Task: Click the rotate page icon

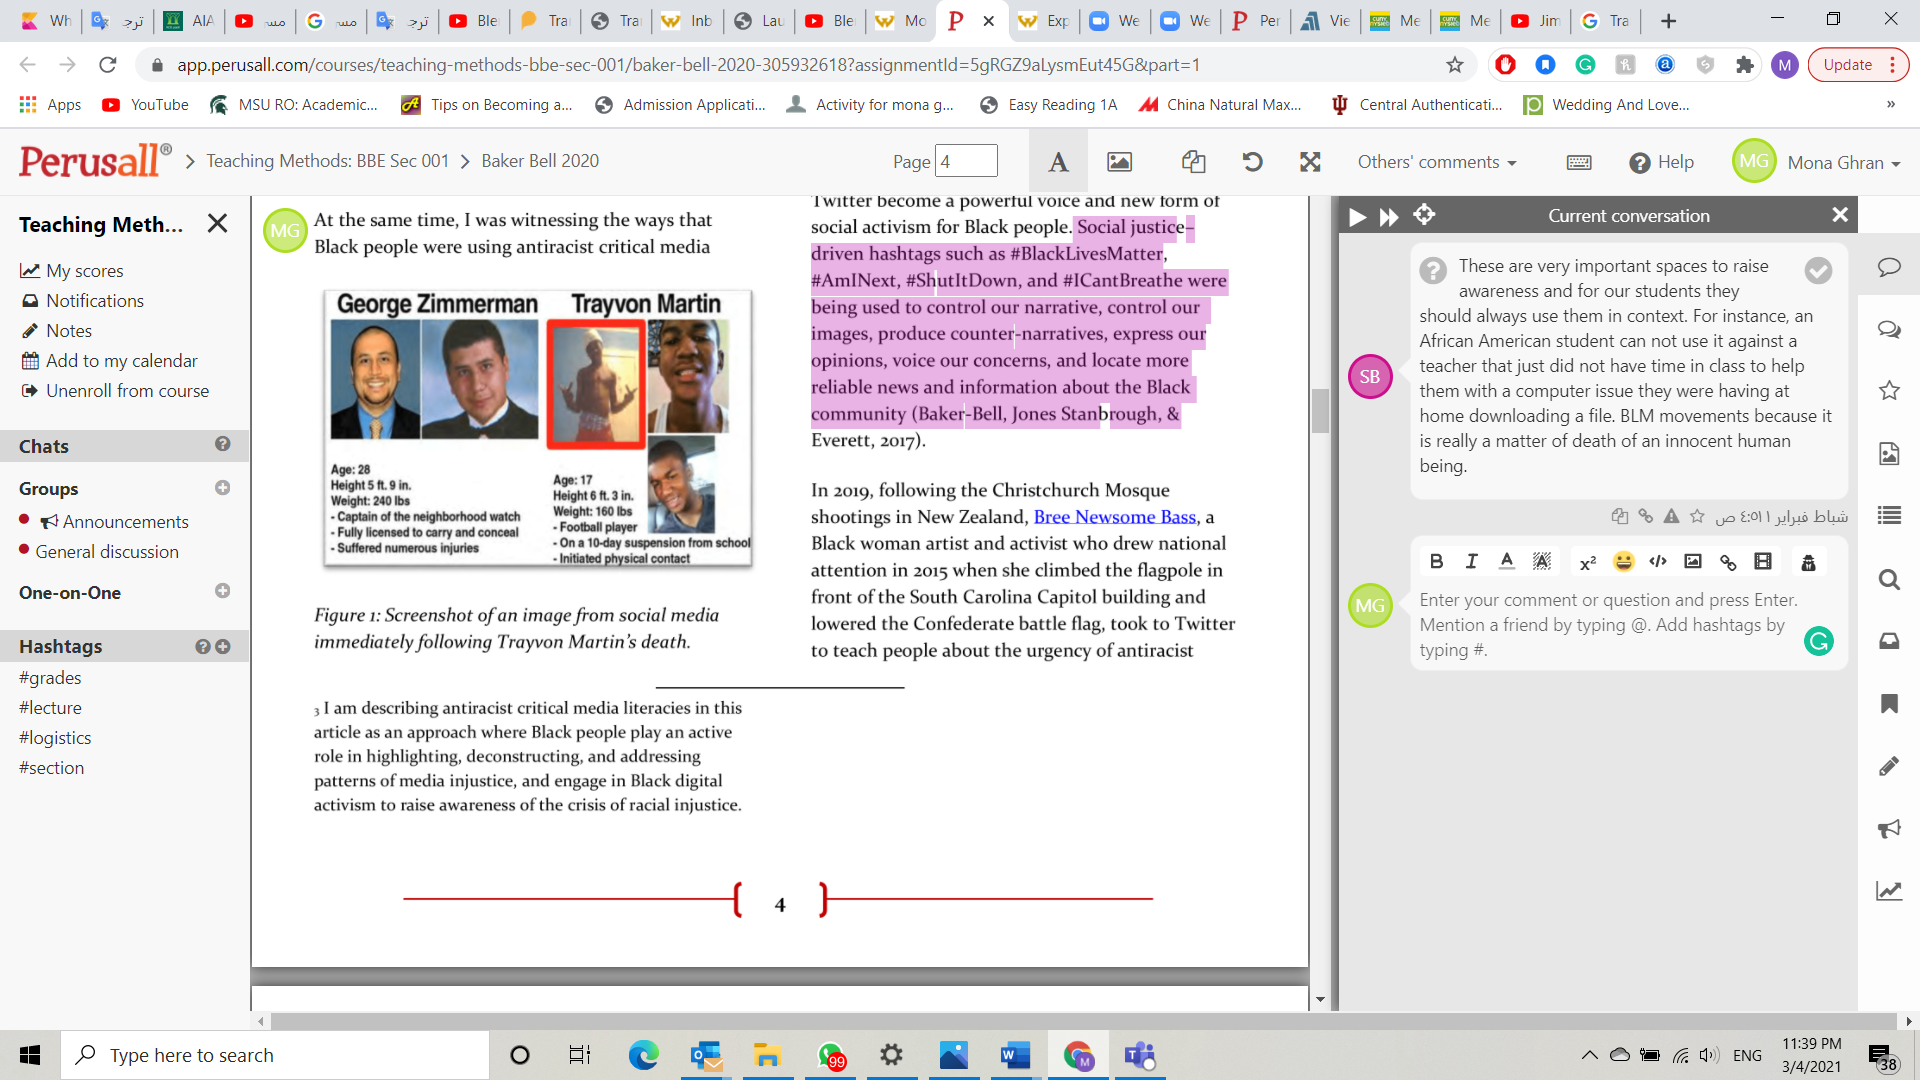Action: [x=1252, y=162]
